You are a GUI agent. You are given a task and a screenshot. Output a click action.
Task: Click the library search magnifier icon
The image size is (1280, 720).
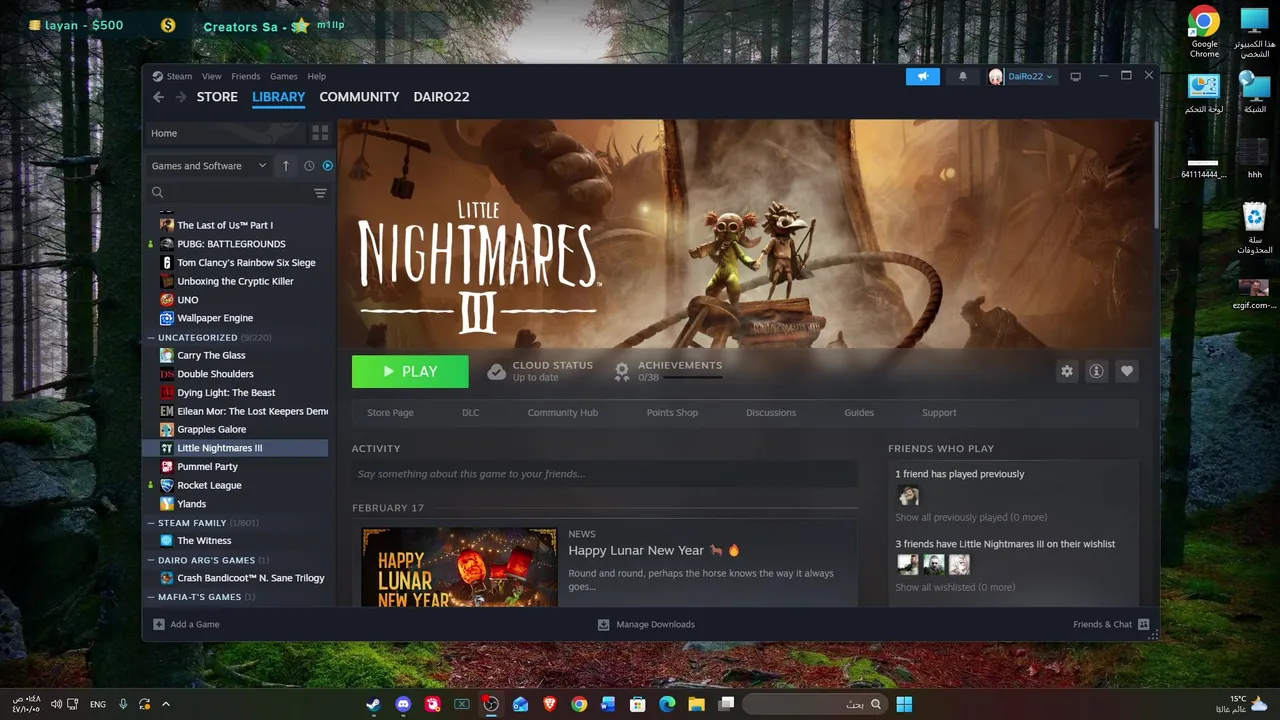pos(158,193)
